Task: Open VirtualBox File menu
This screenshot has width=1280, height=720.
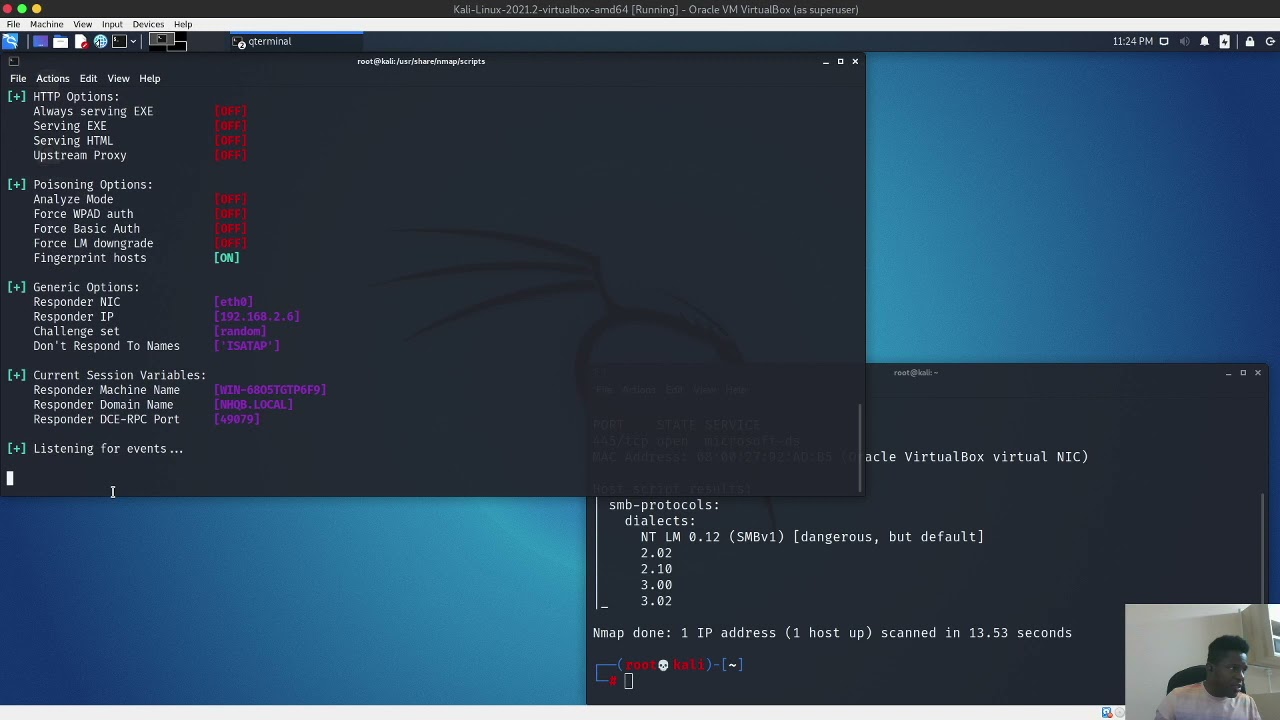Action: (x=13, y=24)
